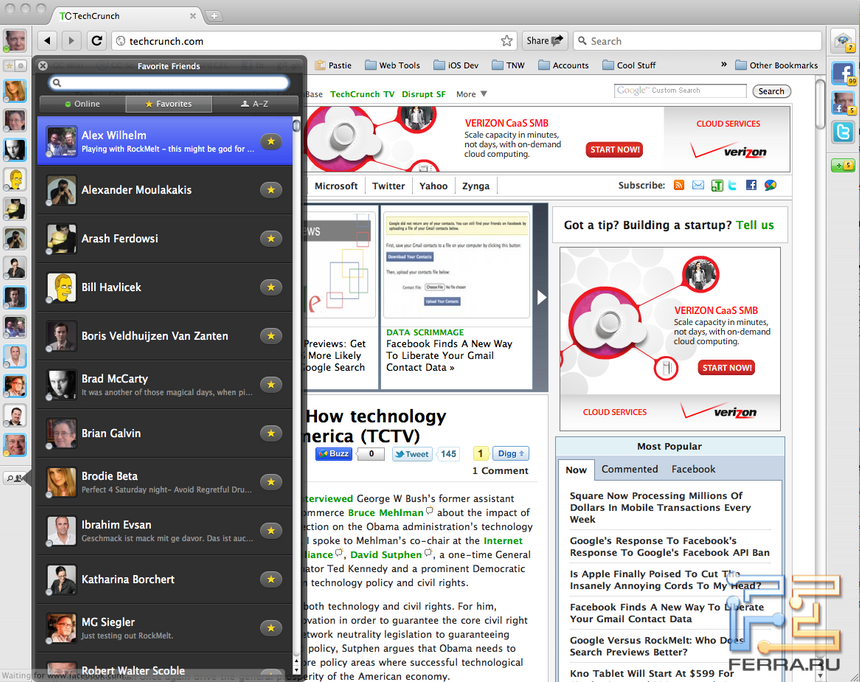Screen dimensions: 860x682
Task: Subscribe via the orange RSS icon
Action: click(679, 185)
